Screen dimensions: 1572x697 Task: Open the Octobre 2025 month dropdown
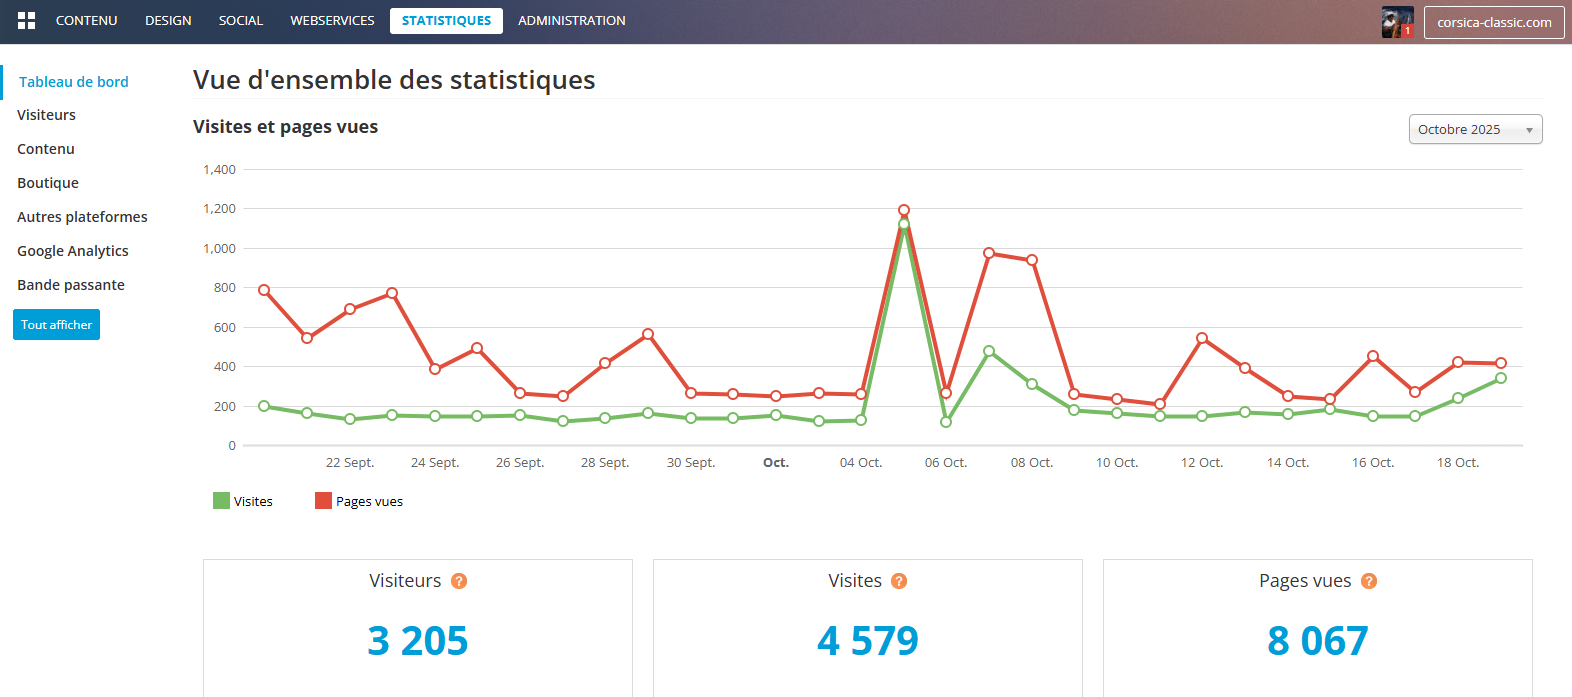[1475, 129]
